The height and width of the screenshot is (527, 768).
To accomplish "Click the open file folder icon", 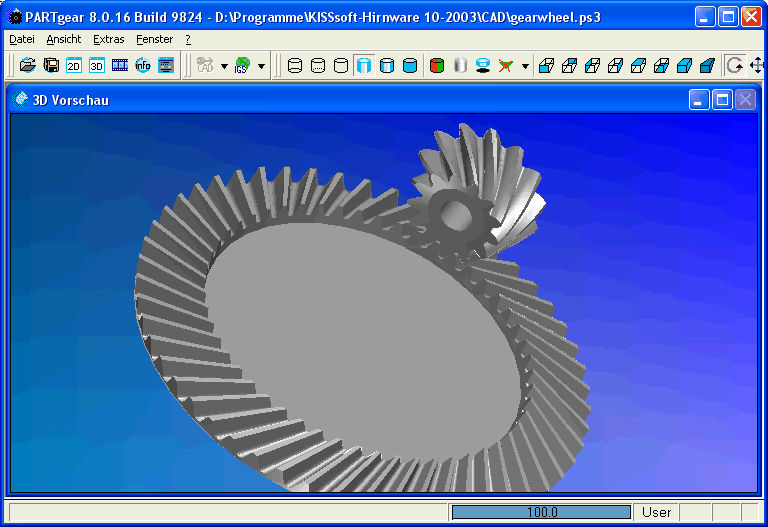I will coord(27,66).
